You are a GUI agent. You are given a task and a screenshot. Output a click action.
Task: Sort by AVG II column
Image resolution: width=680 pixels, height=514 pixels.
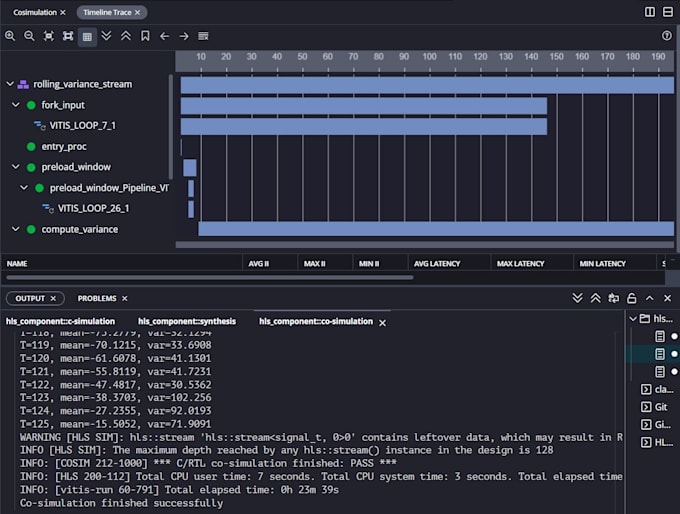click(258, 263)
